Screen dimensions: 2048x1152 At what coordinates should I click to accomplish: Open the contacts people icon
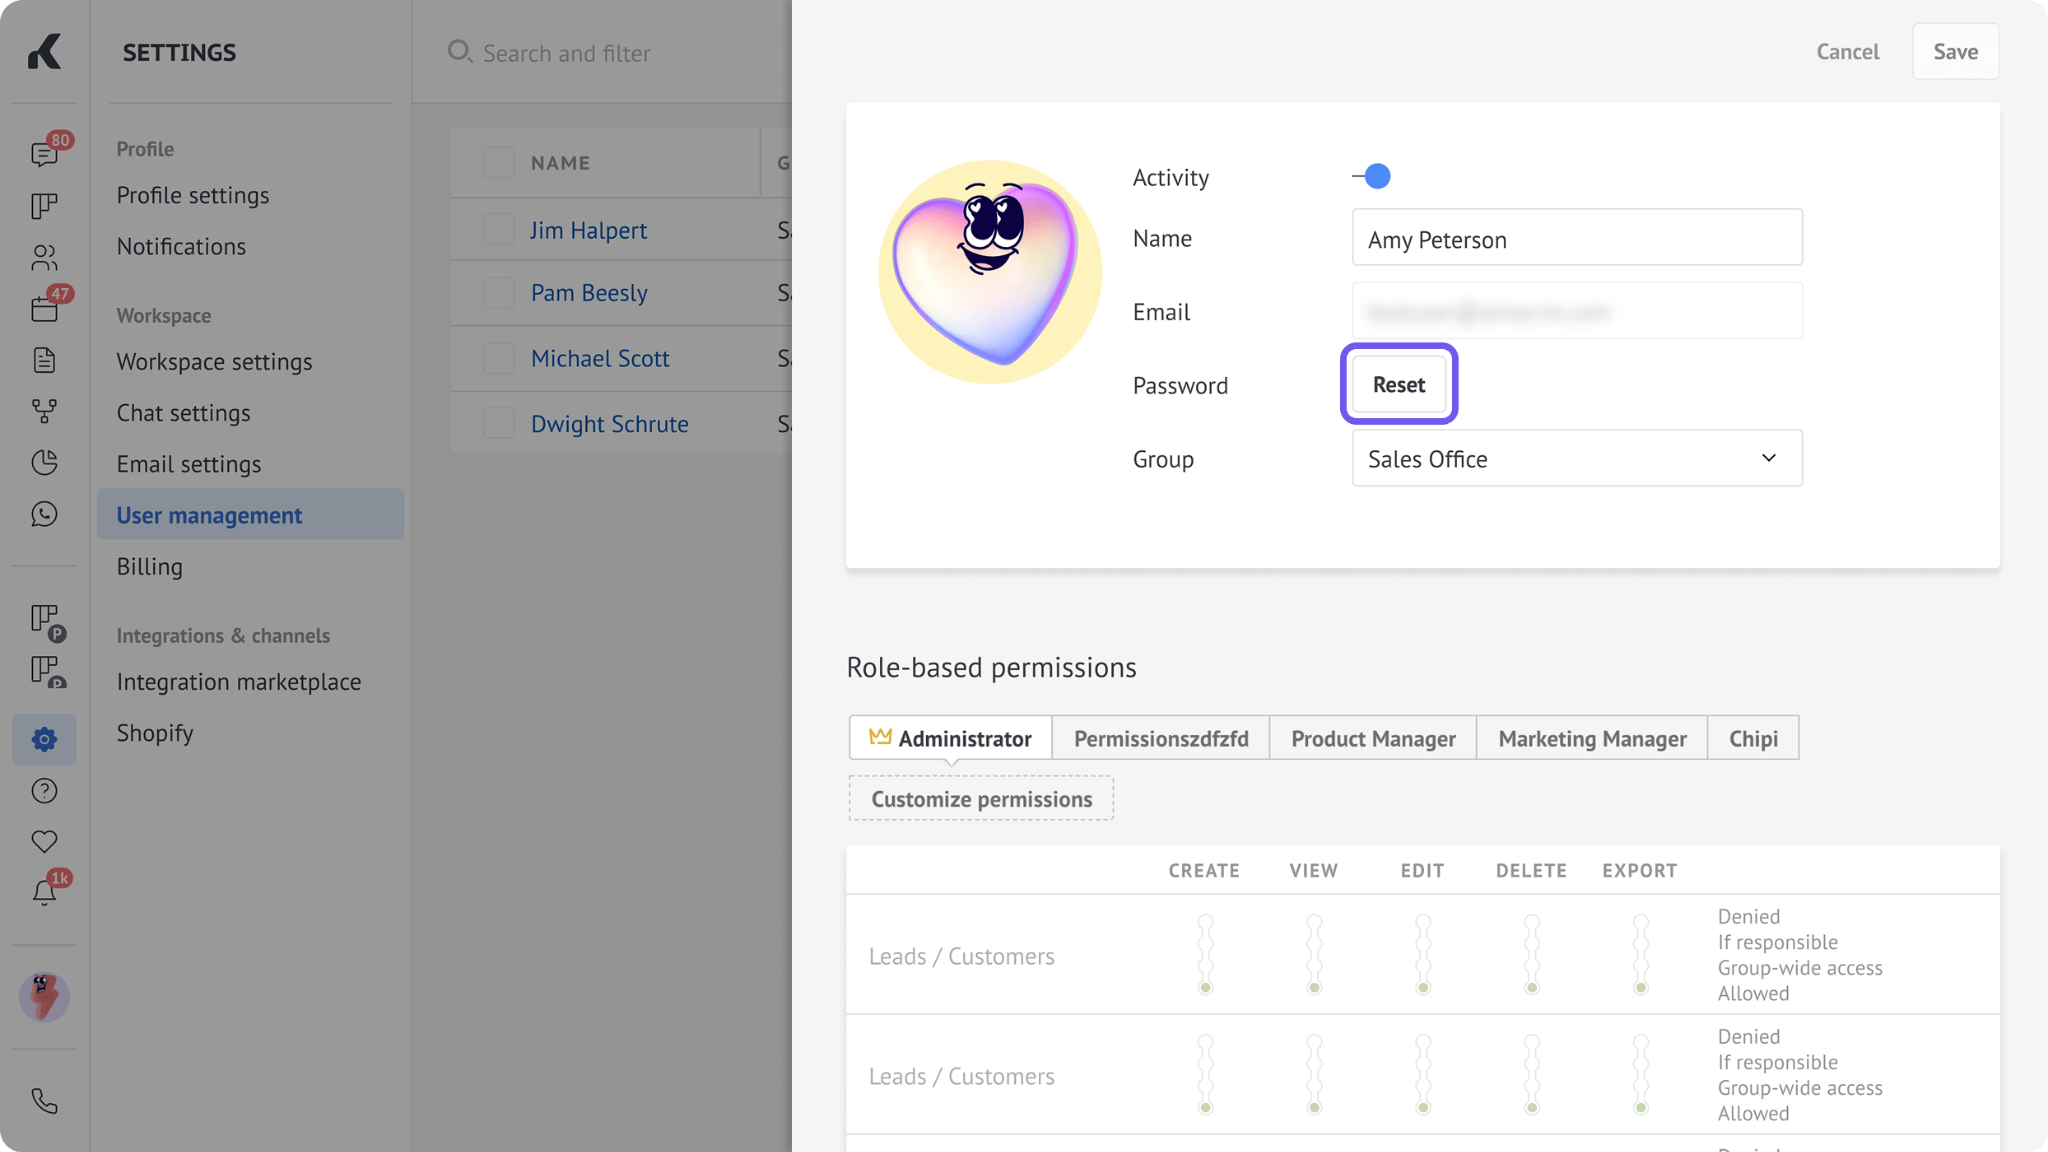(45, 258)
